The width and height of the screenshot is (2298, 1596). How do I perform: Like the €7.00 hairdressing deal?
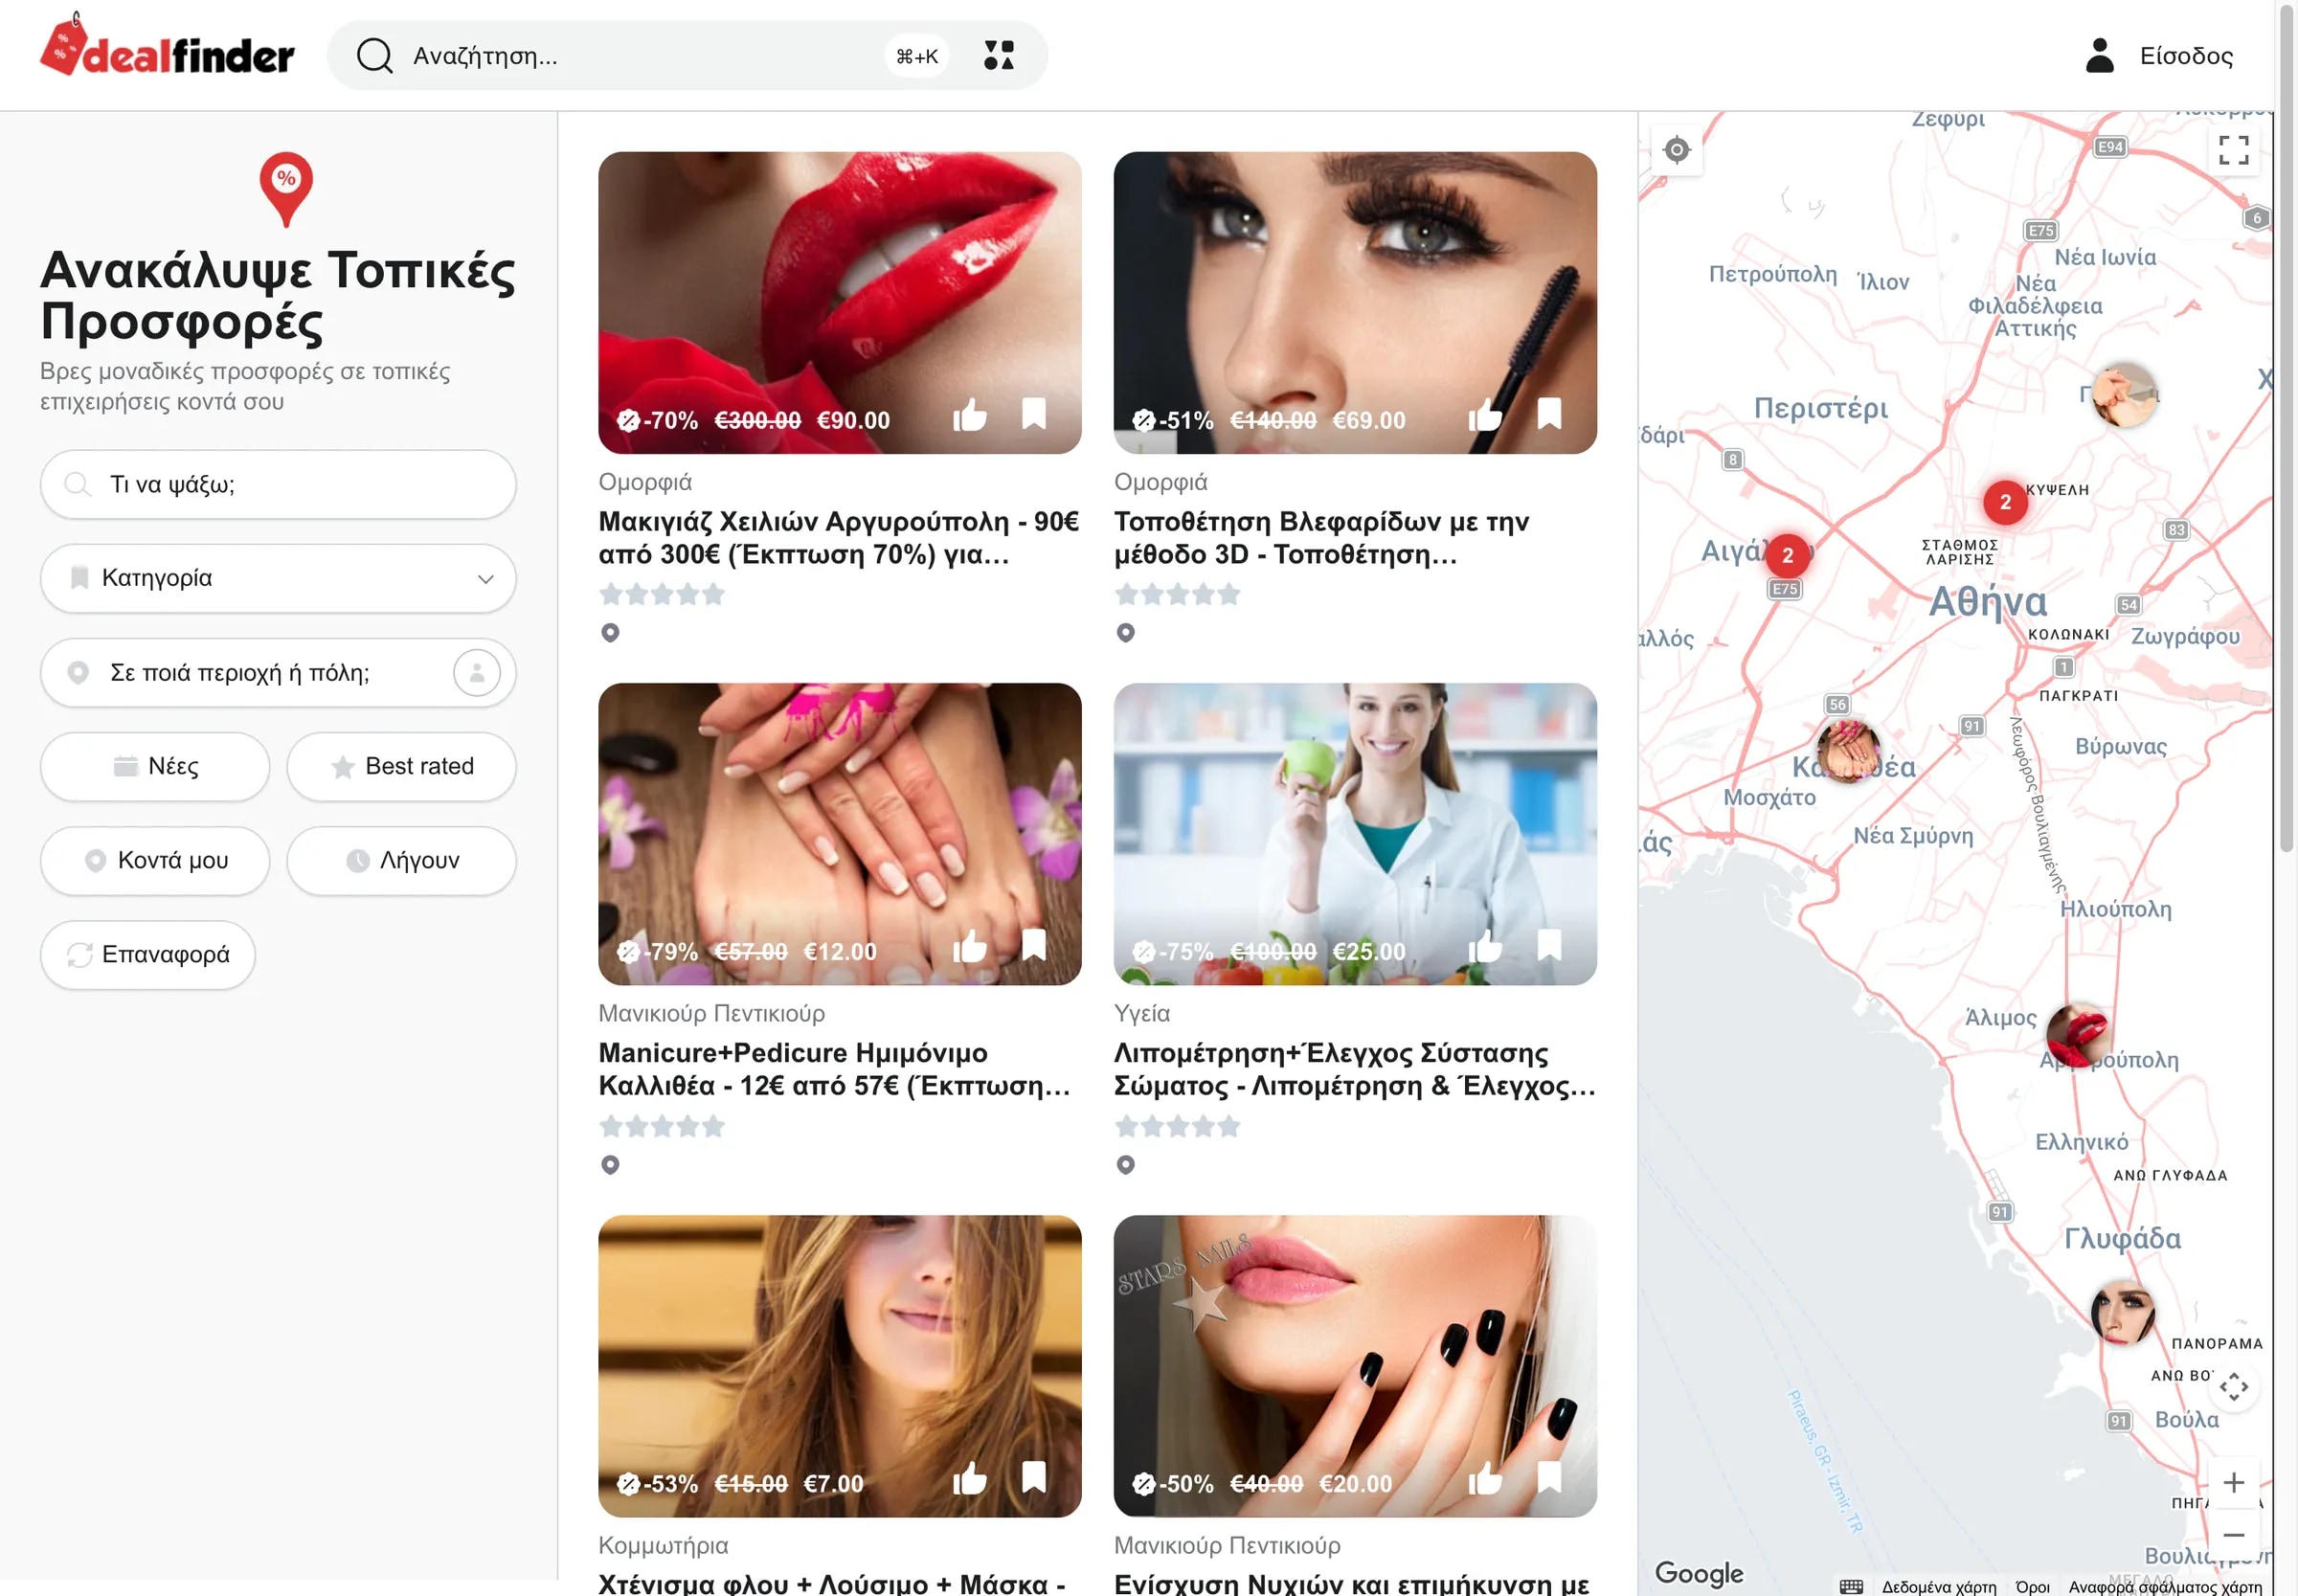click(x=969, y=1477)
